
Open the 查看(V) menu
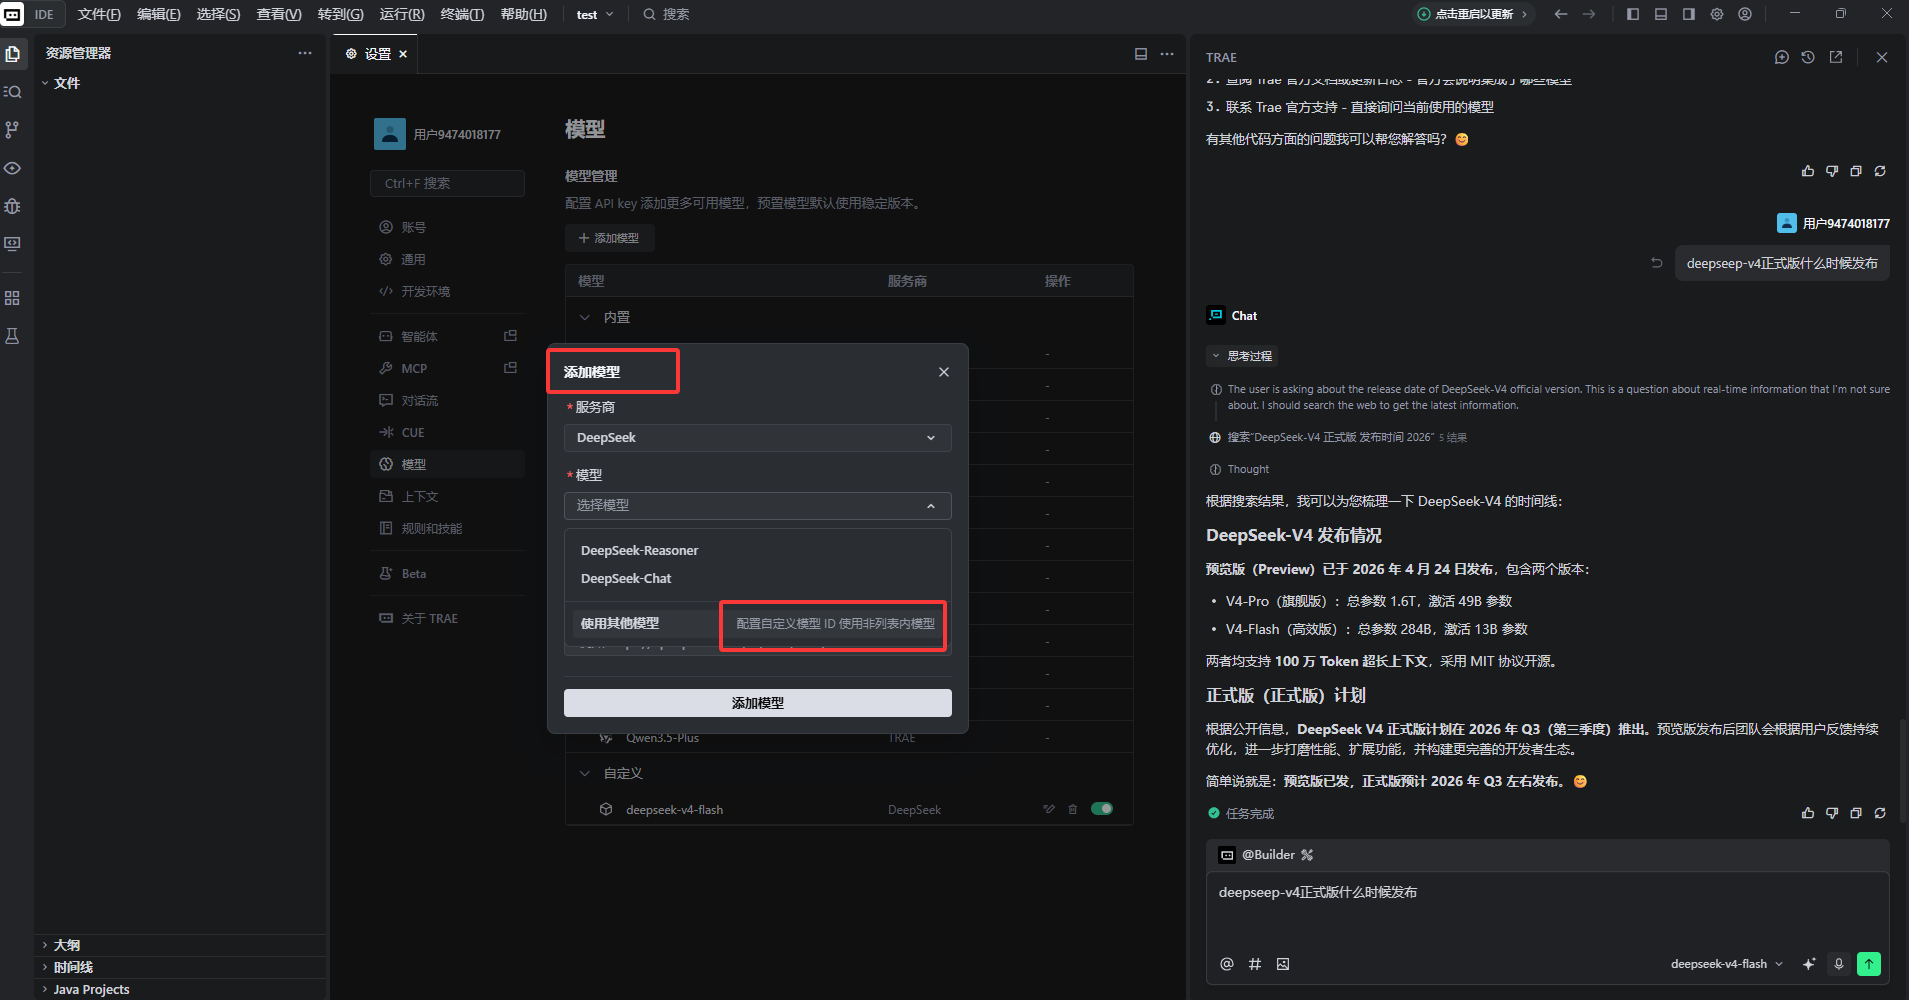tap(279, 15)
